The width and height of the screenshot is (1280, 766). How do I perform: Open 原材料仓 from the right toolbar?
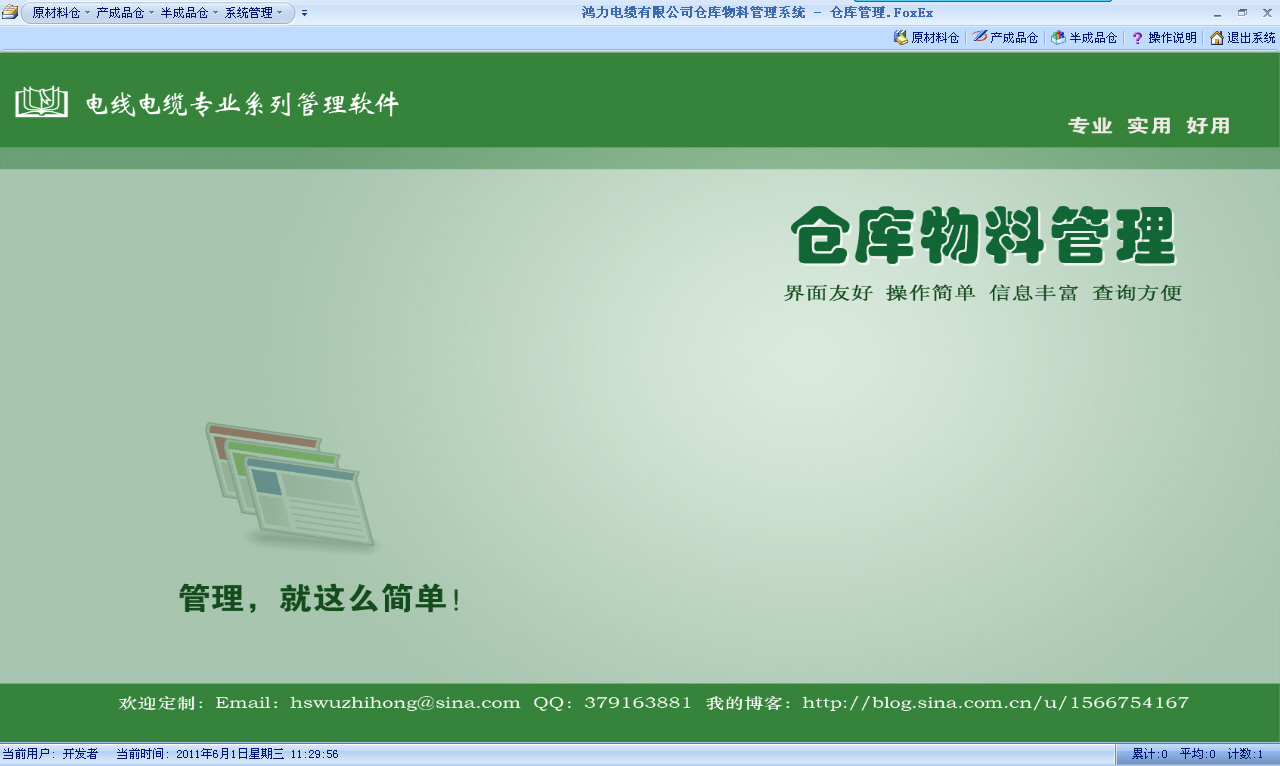point(926,38)
